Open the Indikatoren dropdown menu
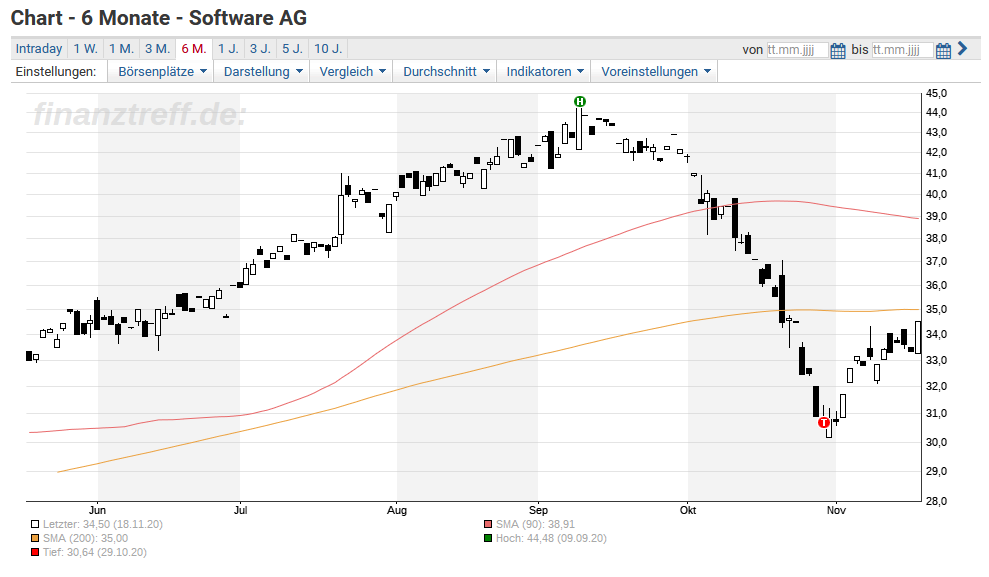The image size is (989, 577). [x=544, y=71]
